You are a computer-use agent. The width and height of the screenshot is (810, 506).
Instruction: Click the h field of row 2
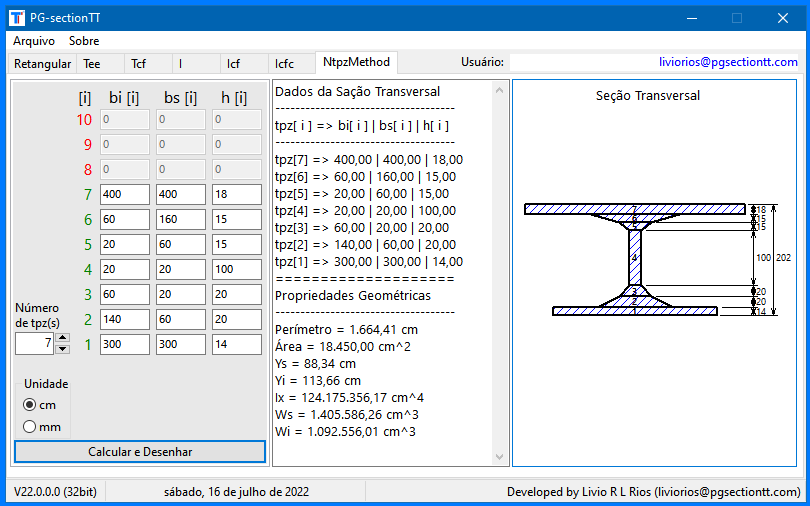click(x=237, y=320)
